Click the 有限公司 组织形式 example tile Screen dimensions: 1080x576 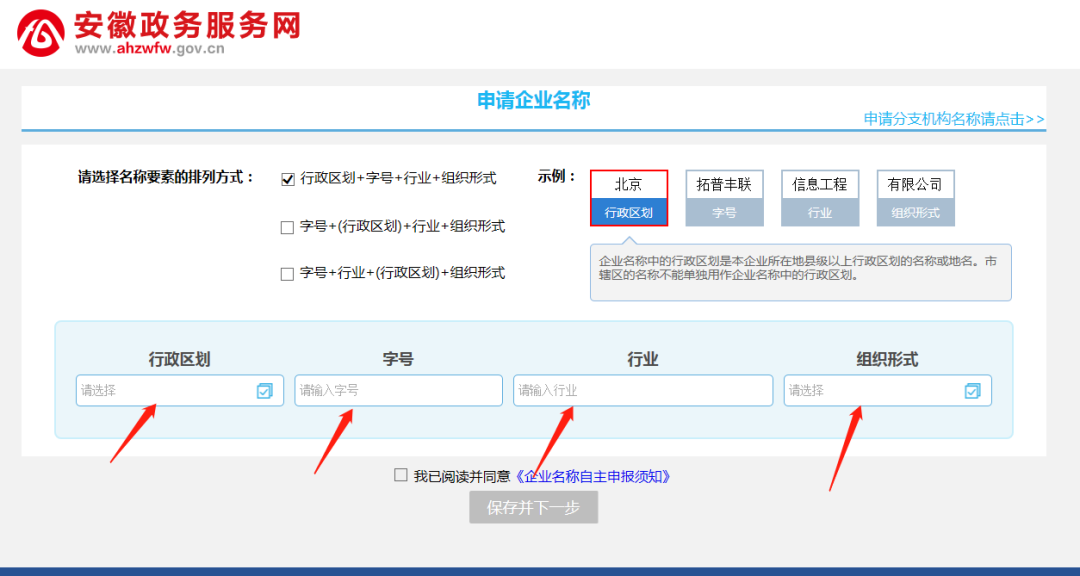[915, 184]
